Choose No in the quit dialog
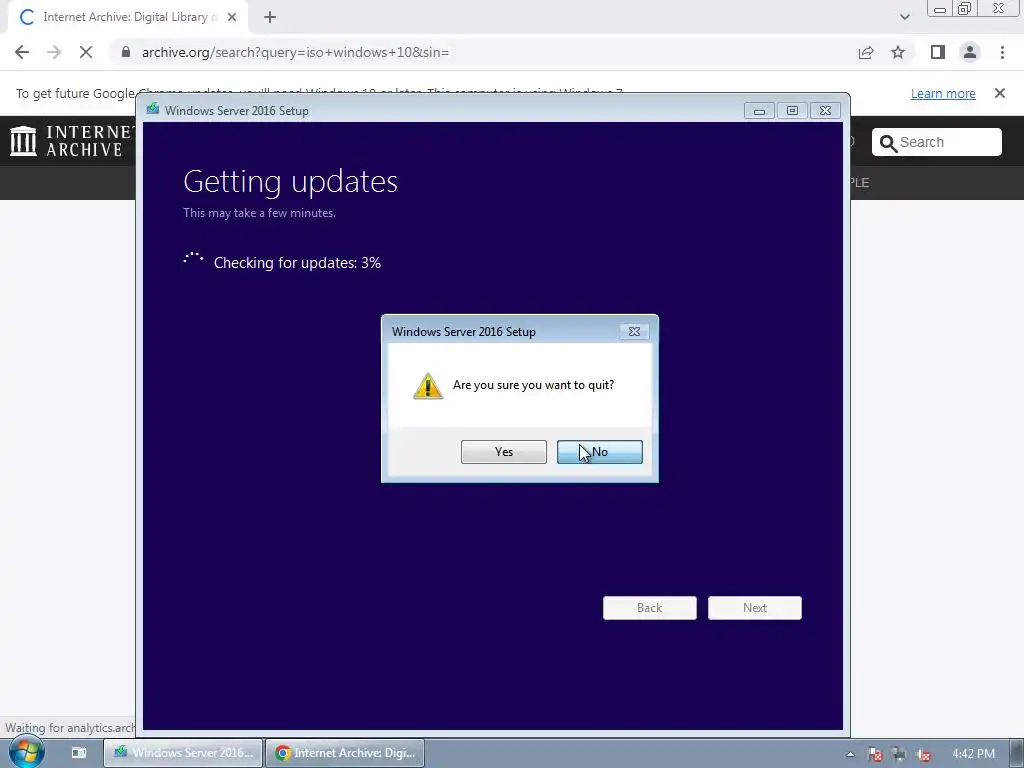This screenshot has height=768, width=1024. (600, 452)
